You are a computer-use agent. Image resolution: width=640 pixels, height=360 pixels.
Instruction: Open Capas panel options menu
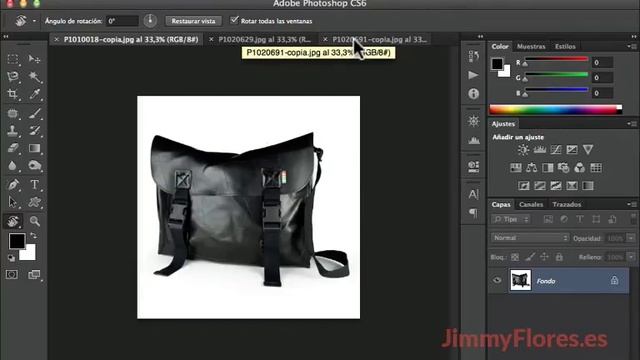[631, 204]
